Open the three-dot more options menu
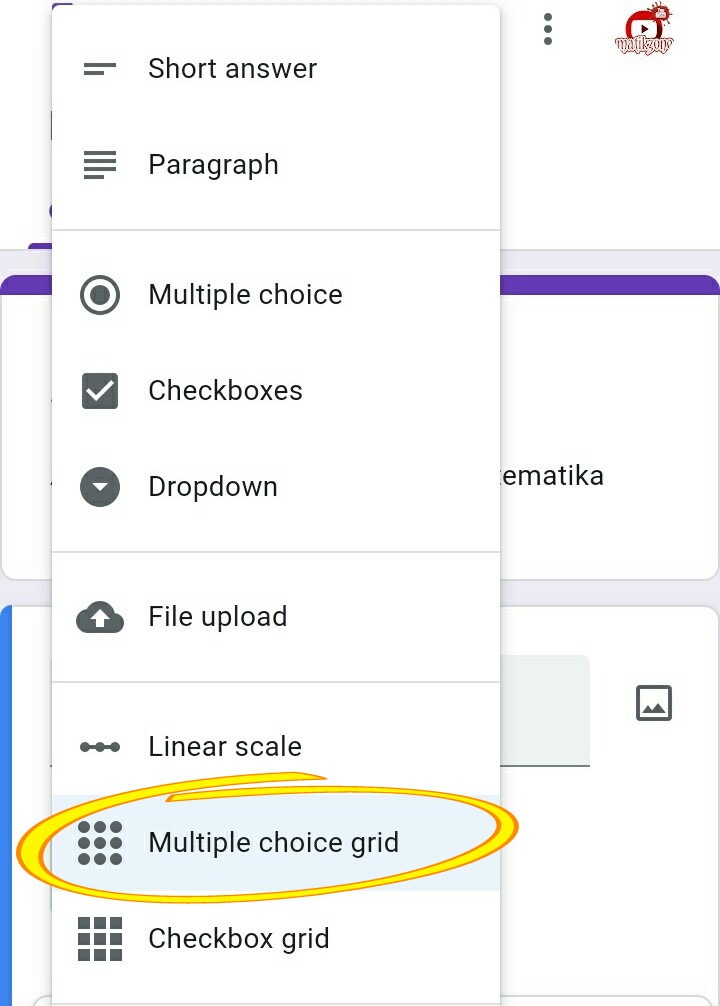Viewport: 720px width, 1006px height. coord(548,29)
